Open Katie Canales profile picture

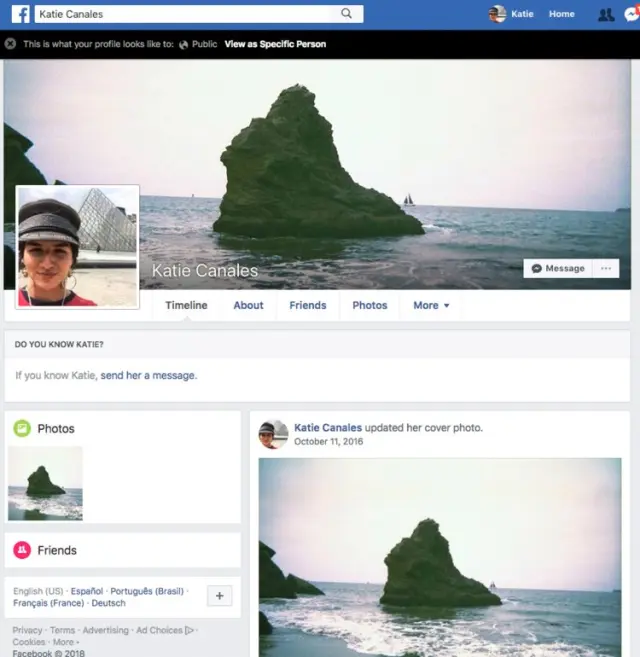[x=77, y=246]
